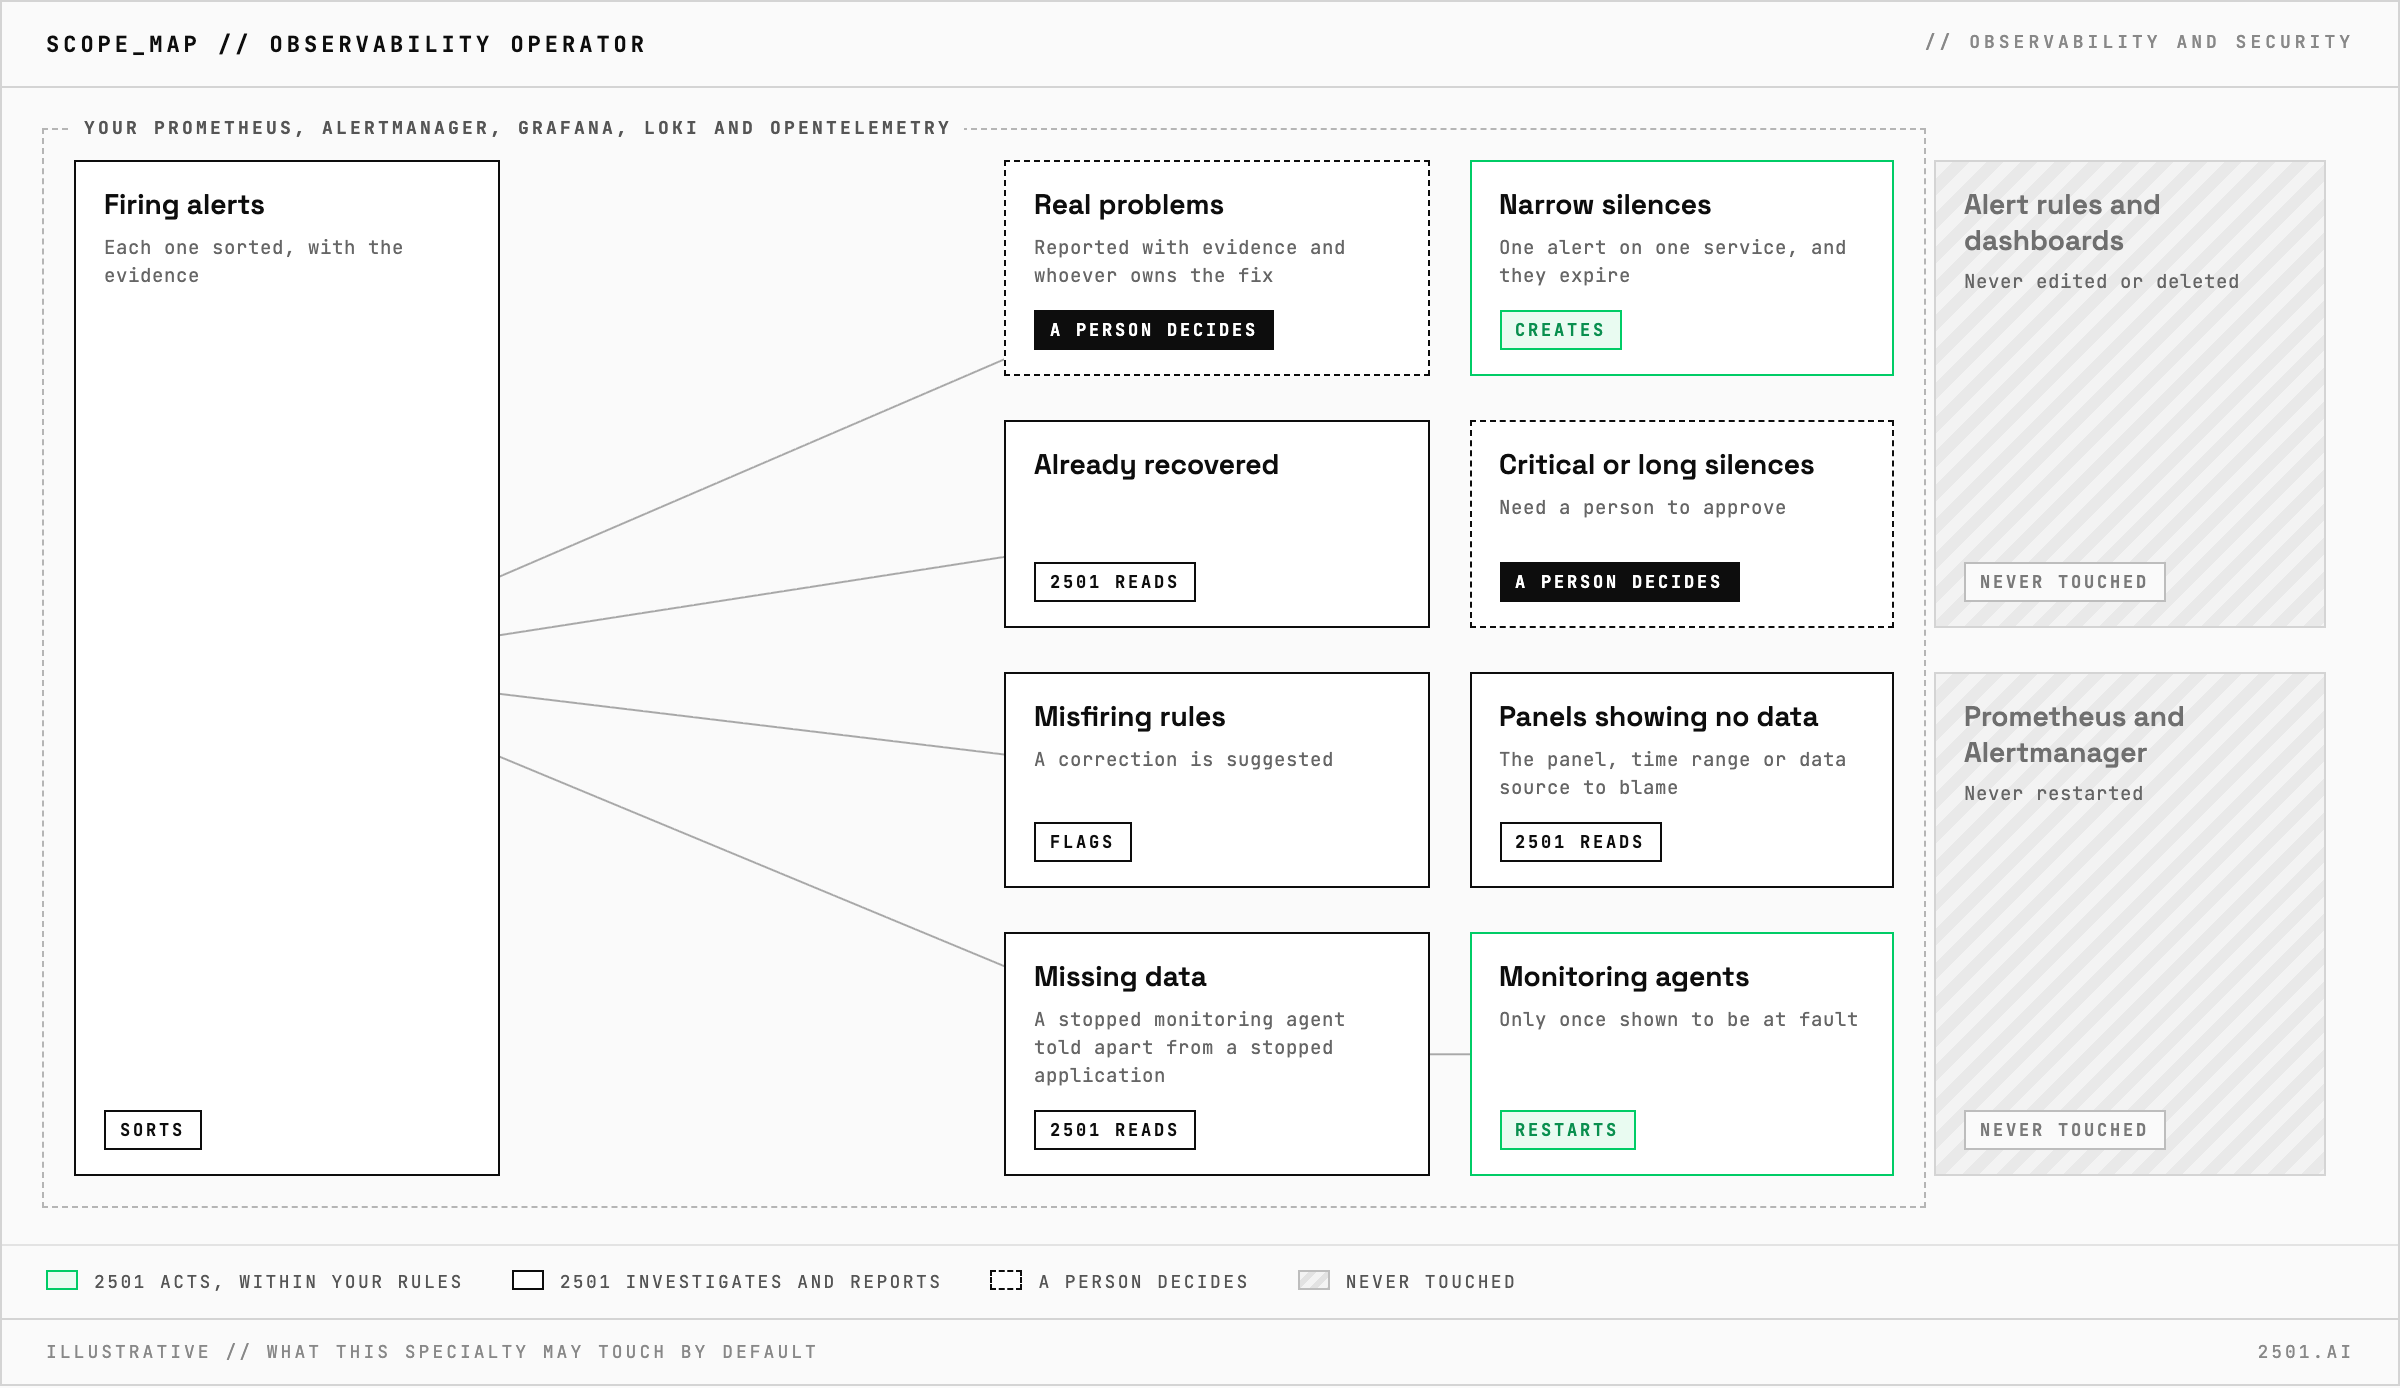This screenshot has height=1388, width=2400.
Task: Click the Alert rules and dashboards heading
Action: coord(2062,223)
